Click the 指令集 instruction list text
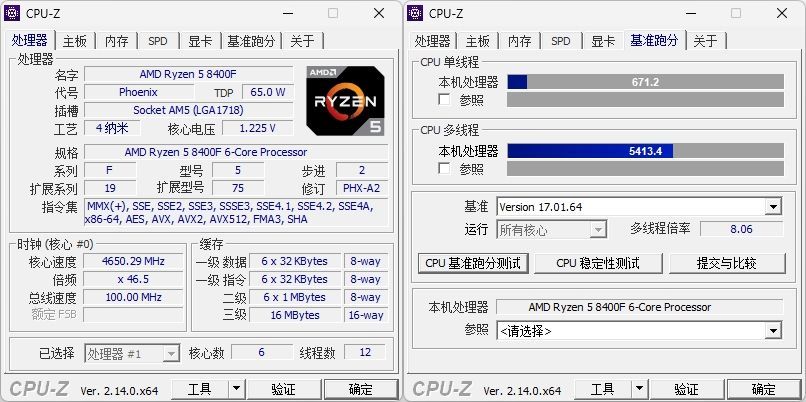Image resolution: width=806 pixels, height=402 pixels. coord(236,213)
